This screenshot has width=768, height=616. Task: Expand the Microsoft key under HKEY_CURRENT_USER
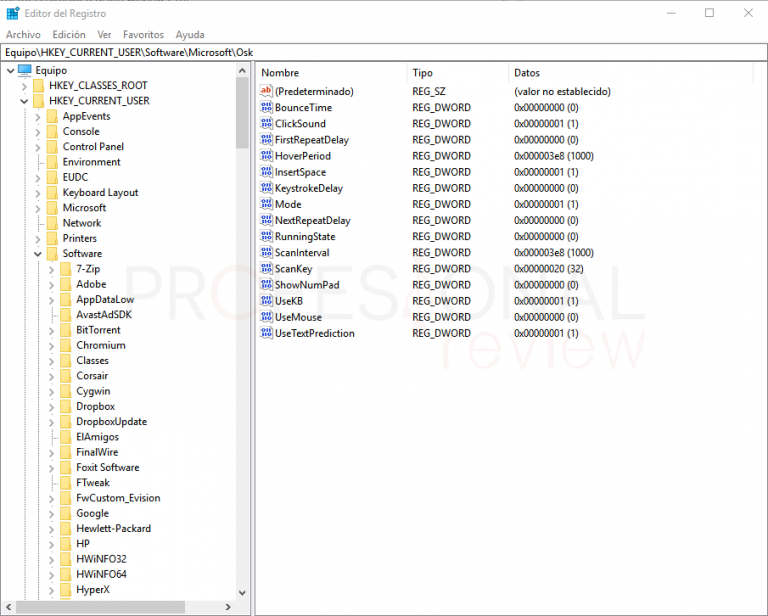[38, 209]
